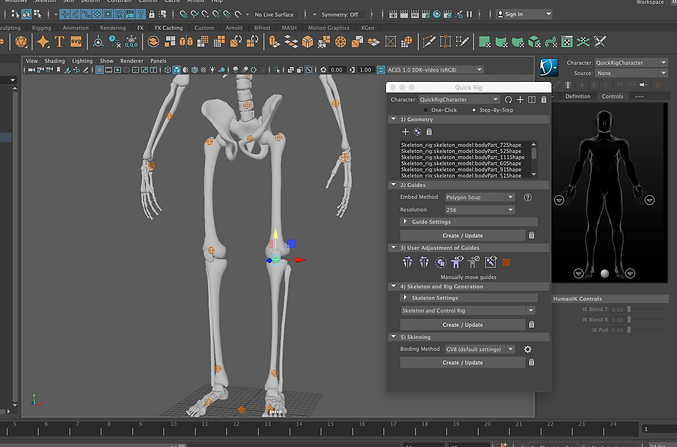Open skinning binding options gear icon
The width and height of the screenshot is (677, 447).
pos(528,349)
